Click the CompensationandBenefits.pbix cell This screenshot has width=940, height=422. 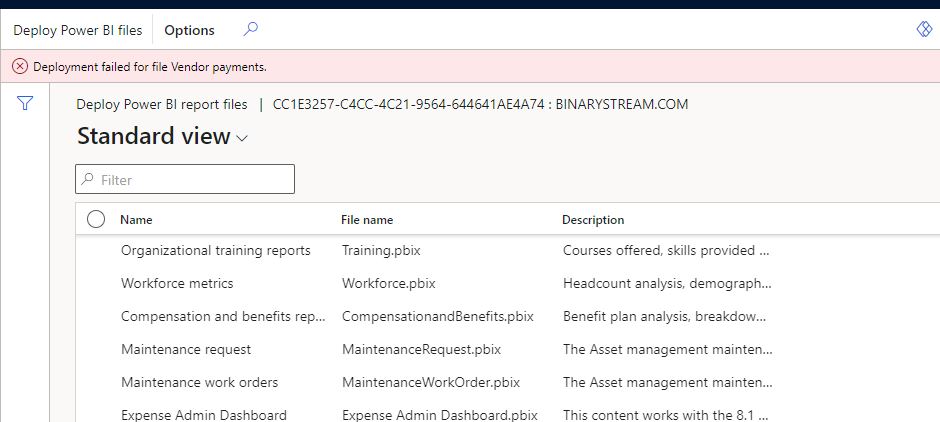[438, 316]
